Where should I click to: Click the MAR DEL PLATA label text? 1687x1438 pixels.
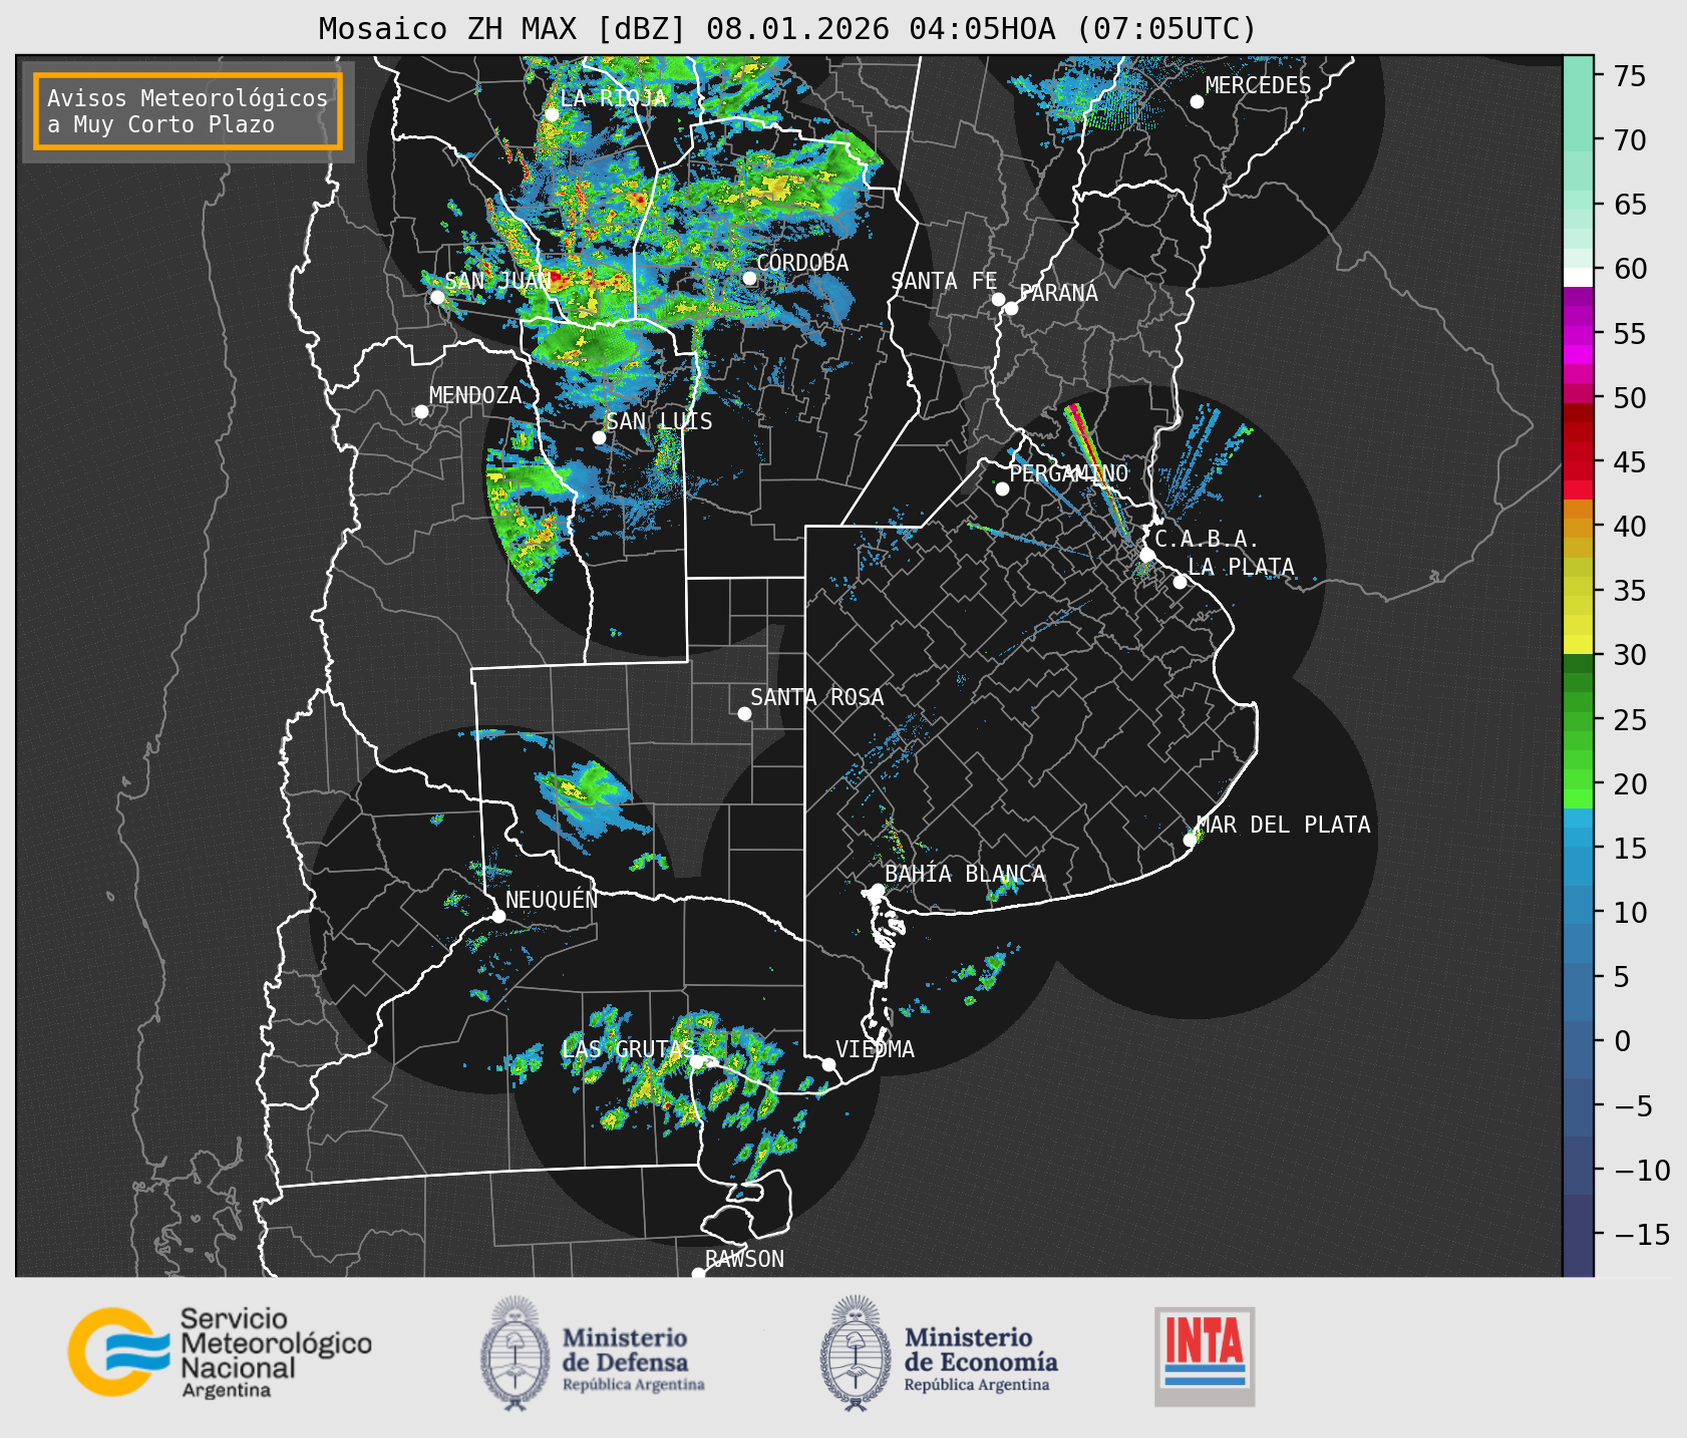click(x=1284, y=825)
